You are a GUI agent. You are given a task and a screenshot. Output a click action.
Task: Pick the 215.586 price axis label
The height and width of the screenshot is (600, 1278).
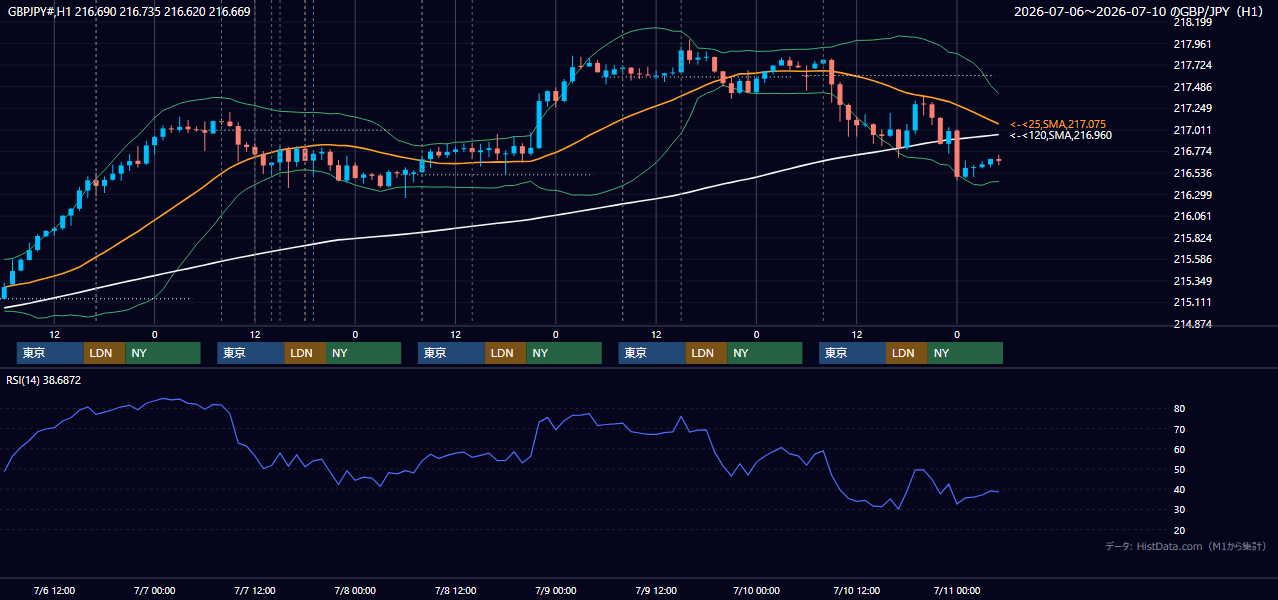(1193, 259)
